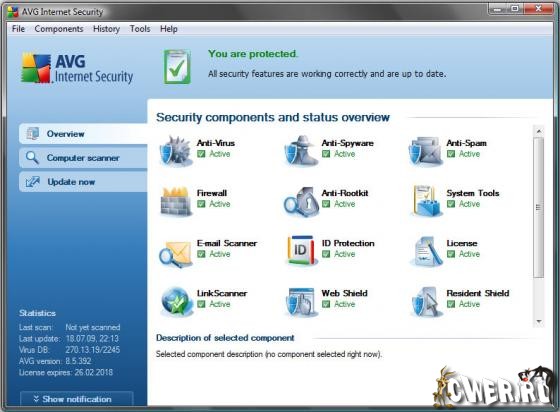Select the Overview navigation item
560x412 pixels.
(83, 134)
